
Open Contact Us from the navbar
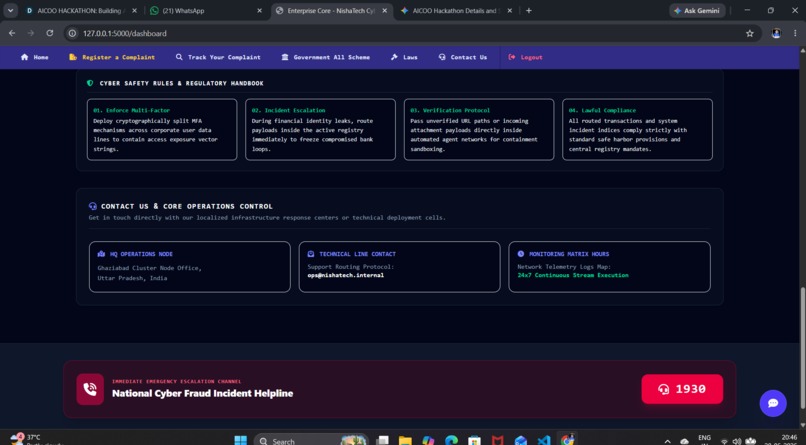tap(463, 57)
